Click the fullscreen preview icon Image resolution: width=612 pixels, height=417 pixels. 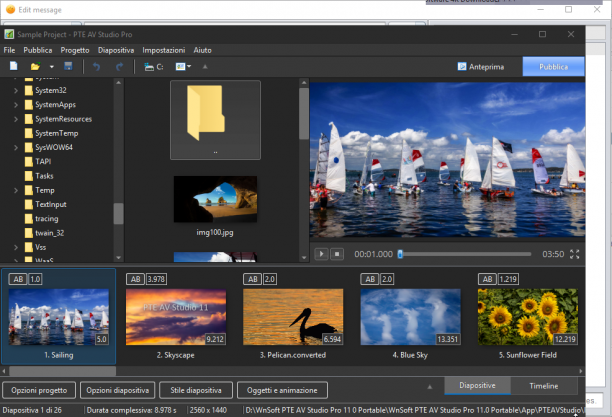tap(575, 254)
